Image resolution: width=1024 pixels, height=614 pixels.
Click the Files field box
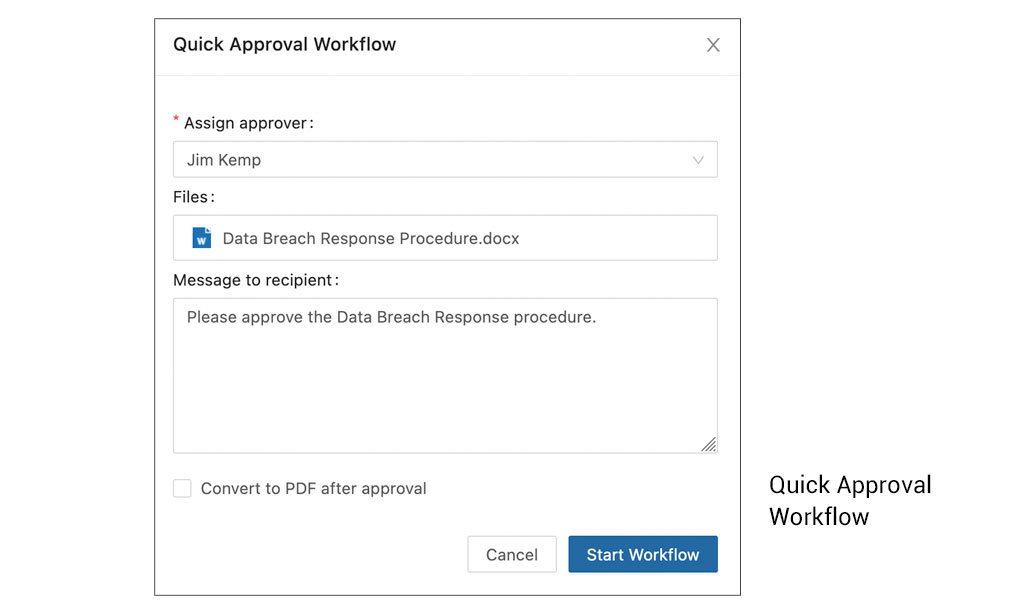click(445, 238)
